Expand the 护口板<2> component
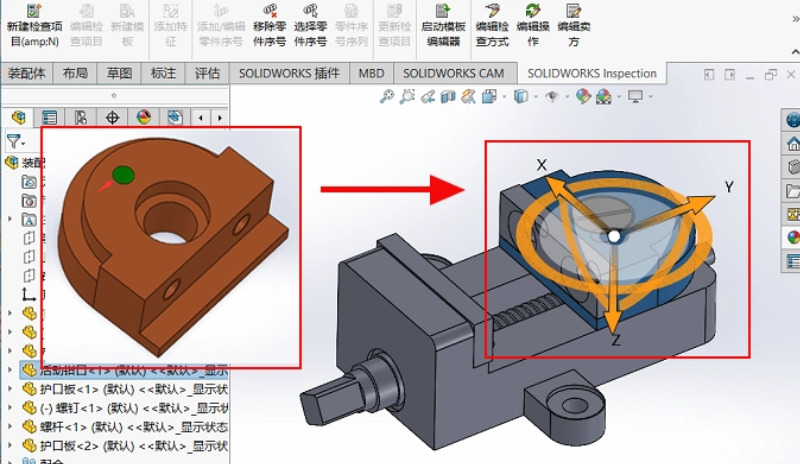 click(x=10, y=445)
